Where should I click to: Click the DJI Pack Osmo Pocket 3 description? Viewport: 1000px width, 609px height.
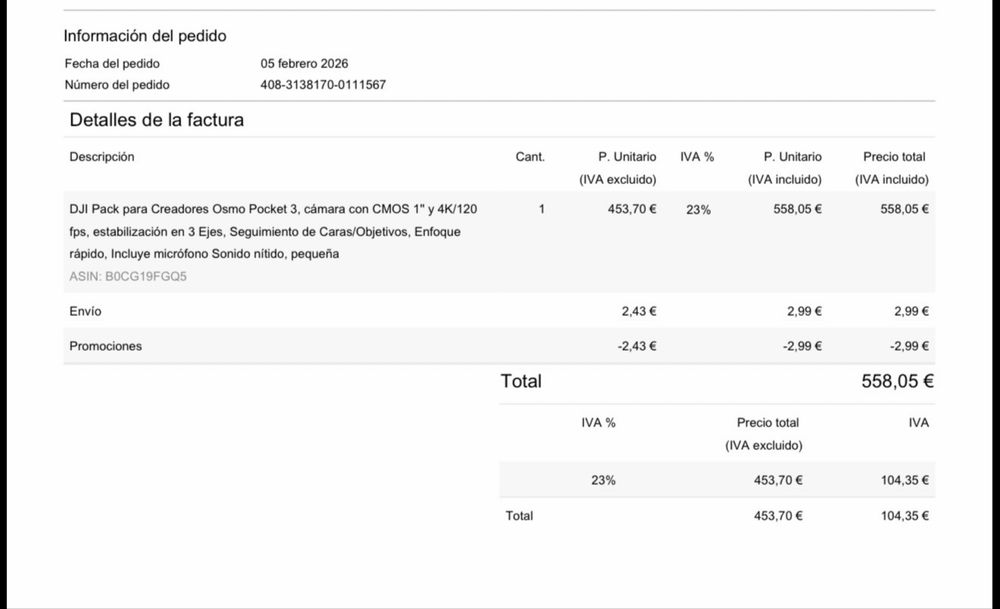point(273,231)
